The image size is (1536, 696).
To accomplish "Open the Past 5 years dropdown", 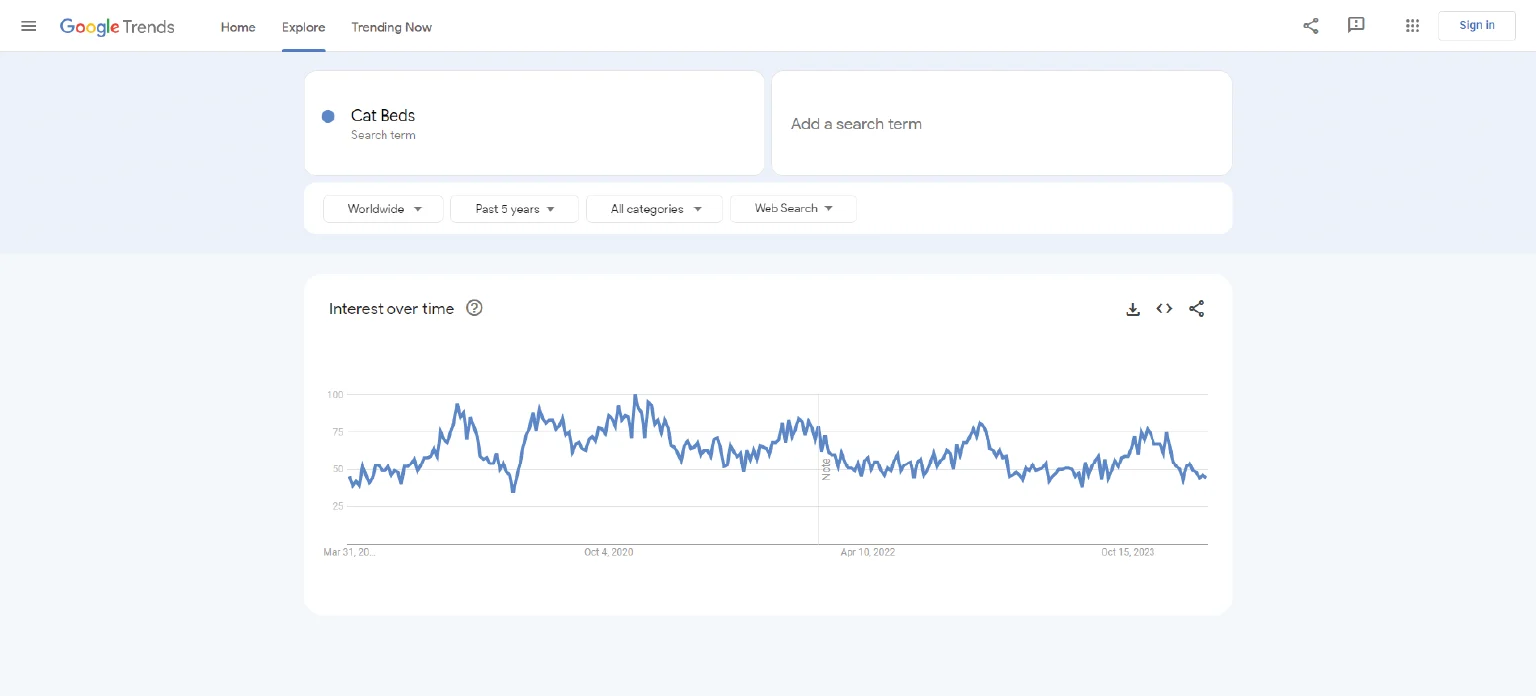I will (514, 209).
